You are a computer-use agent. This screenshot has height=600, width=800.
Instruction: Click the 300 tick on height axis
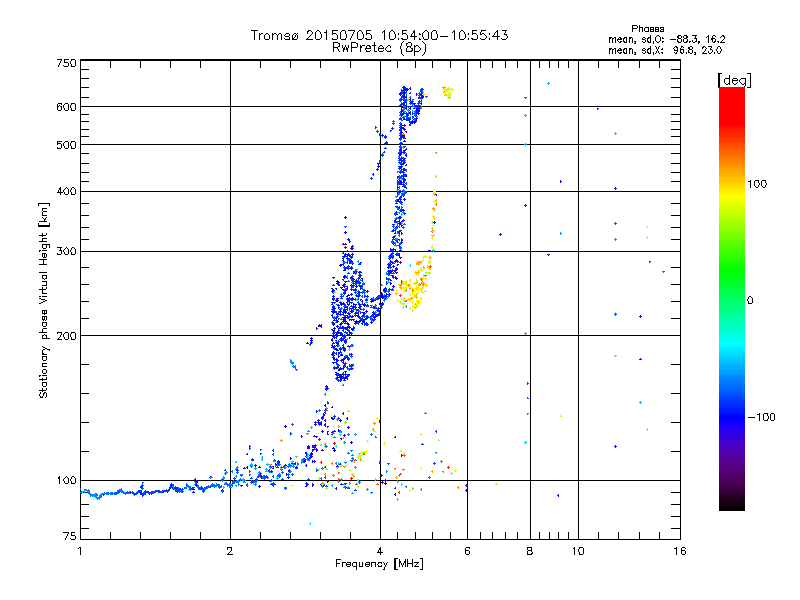click(66, 252)
